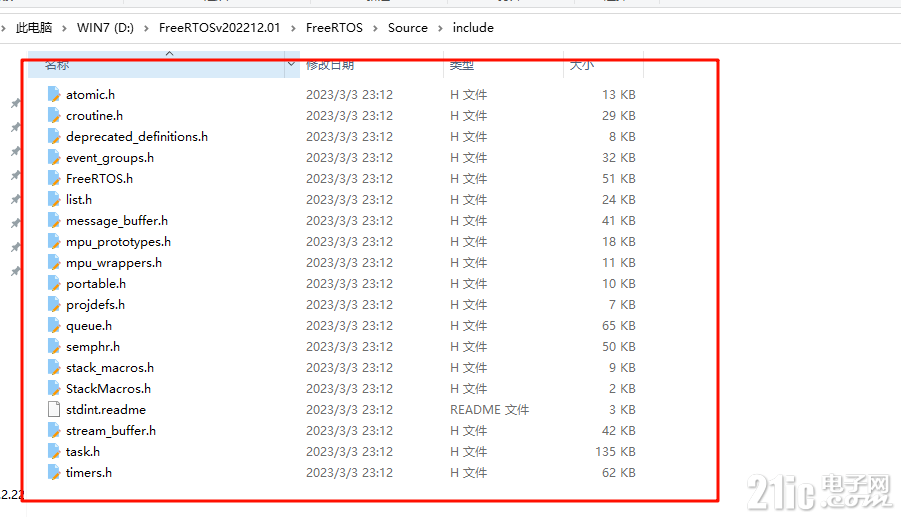Select the file name atomic.h

[90, 94]
